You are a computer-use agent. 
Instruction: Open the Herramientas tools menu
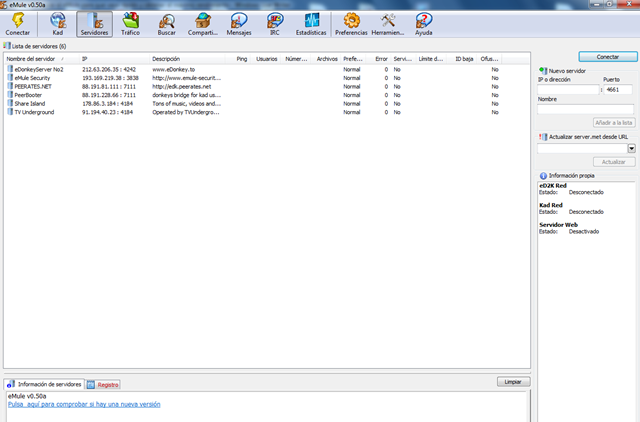(x=388, y=24)
